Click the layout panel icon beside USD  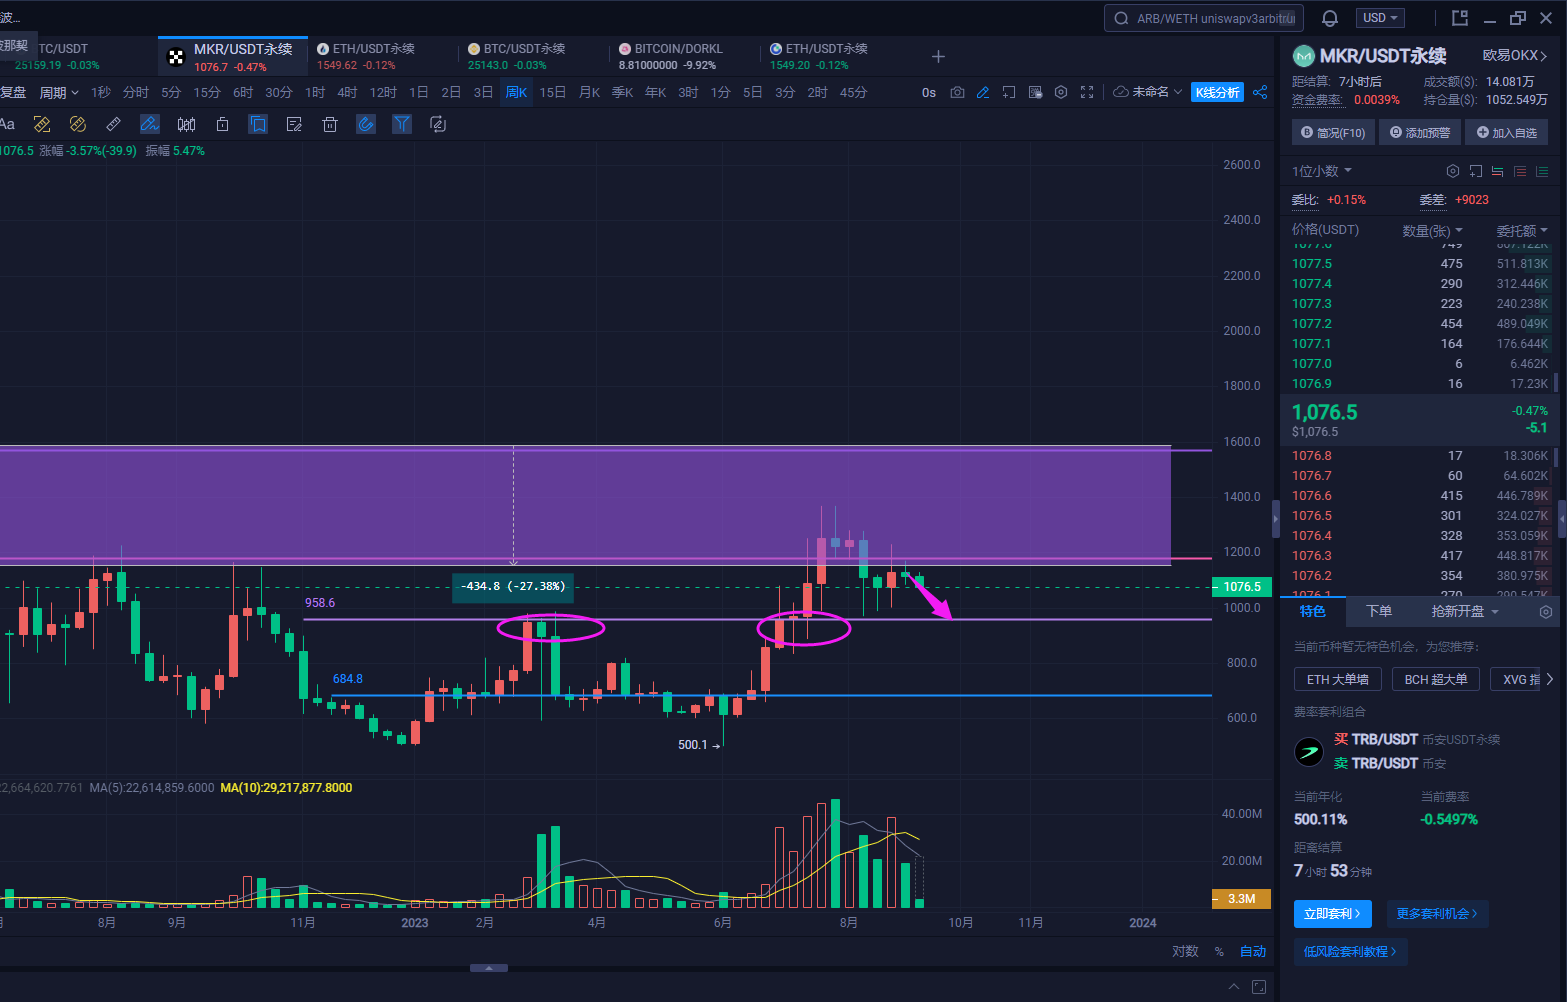[x=1460, y=18]
